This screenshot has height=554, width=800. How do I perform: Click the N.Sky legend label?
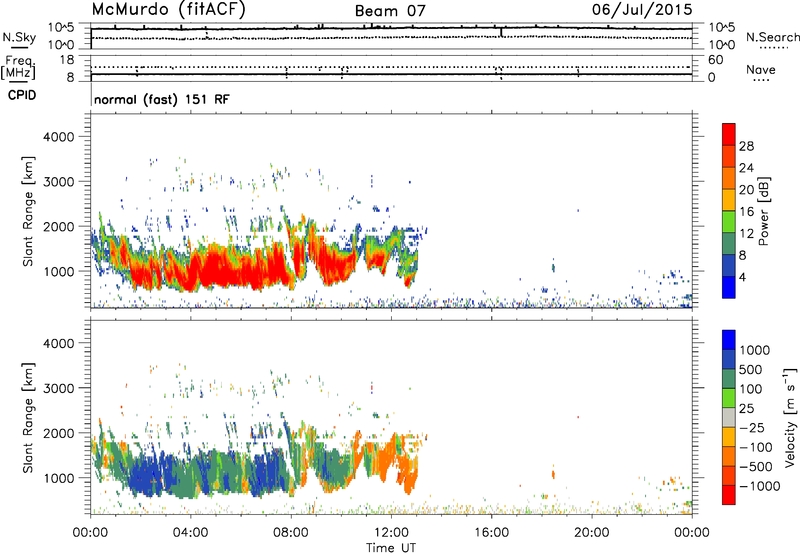click(x=19, y=38)
